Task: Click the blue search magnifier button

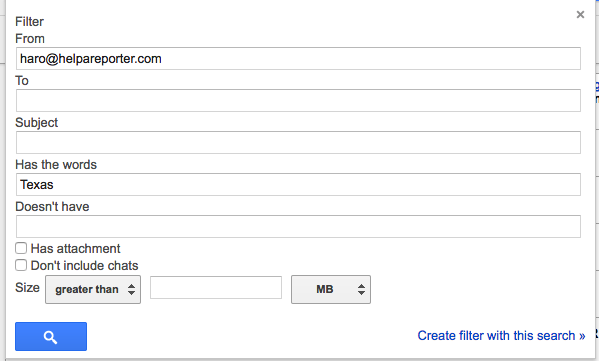Action: 51,337
